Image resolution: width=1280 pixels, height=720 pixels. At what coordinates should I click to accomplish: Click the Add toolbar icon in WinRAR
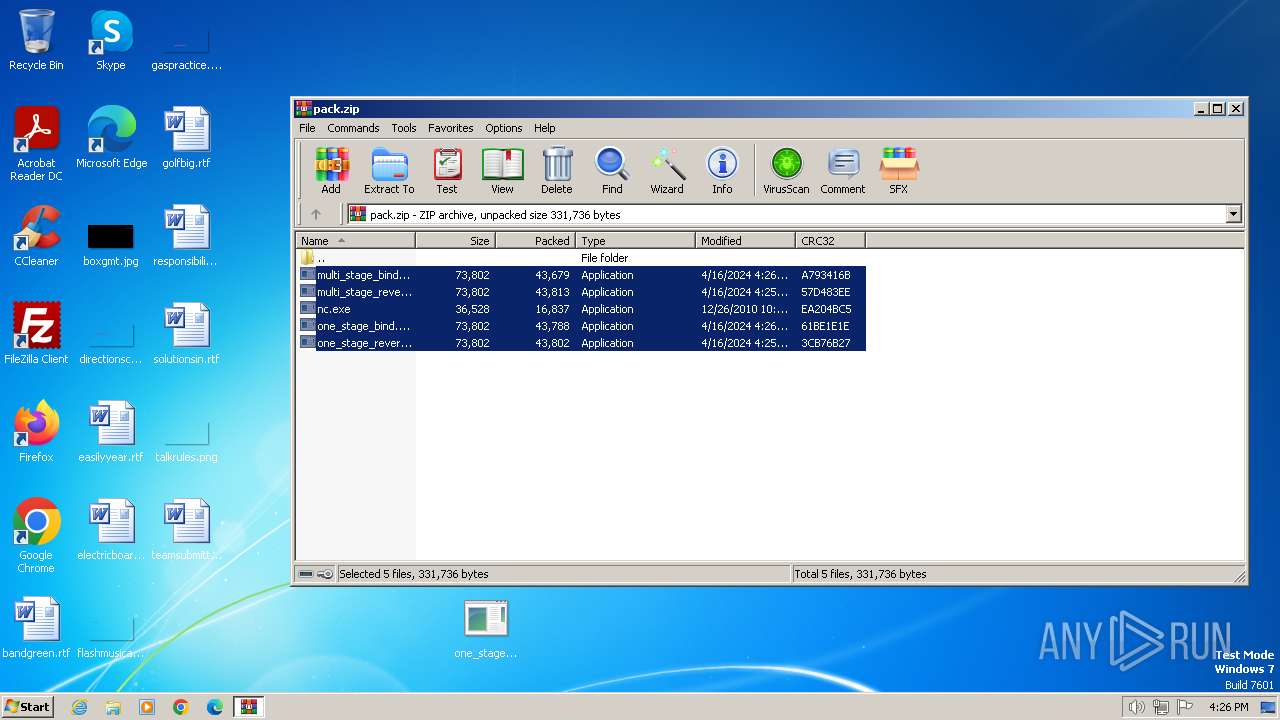tap(331, 170)
